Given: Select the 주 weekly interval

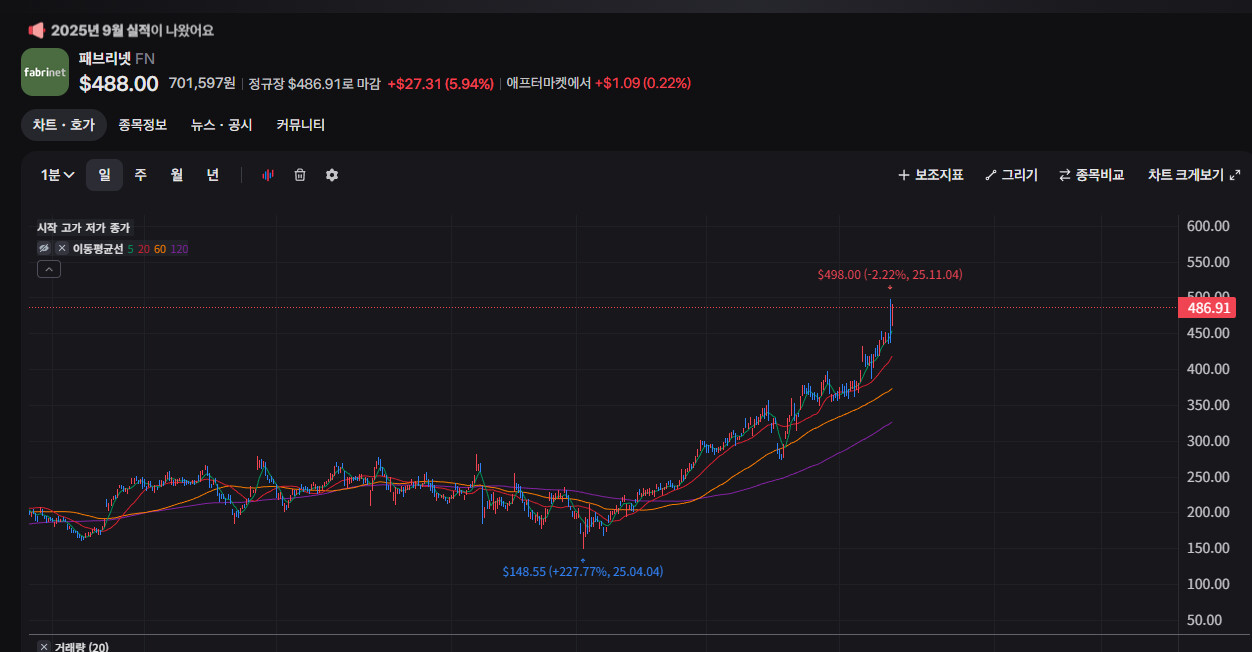Looking at the screenshot, I should (x=141, y=175).
